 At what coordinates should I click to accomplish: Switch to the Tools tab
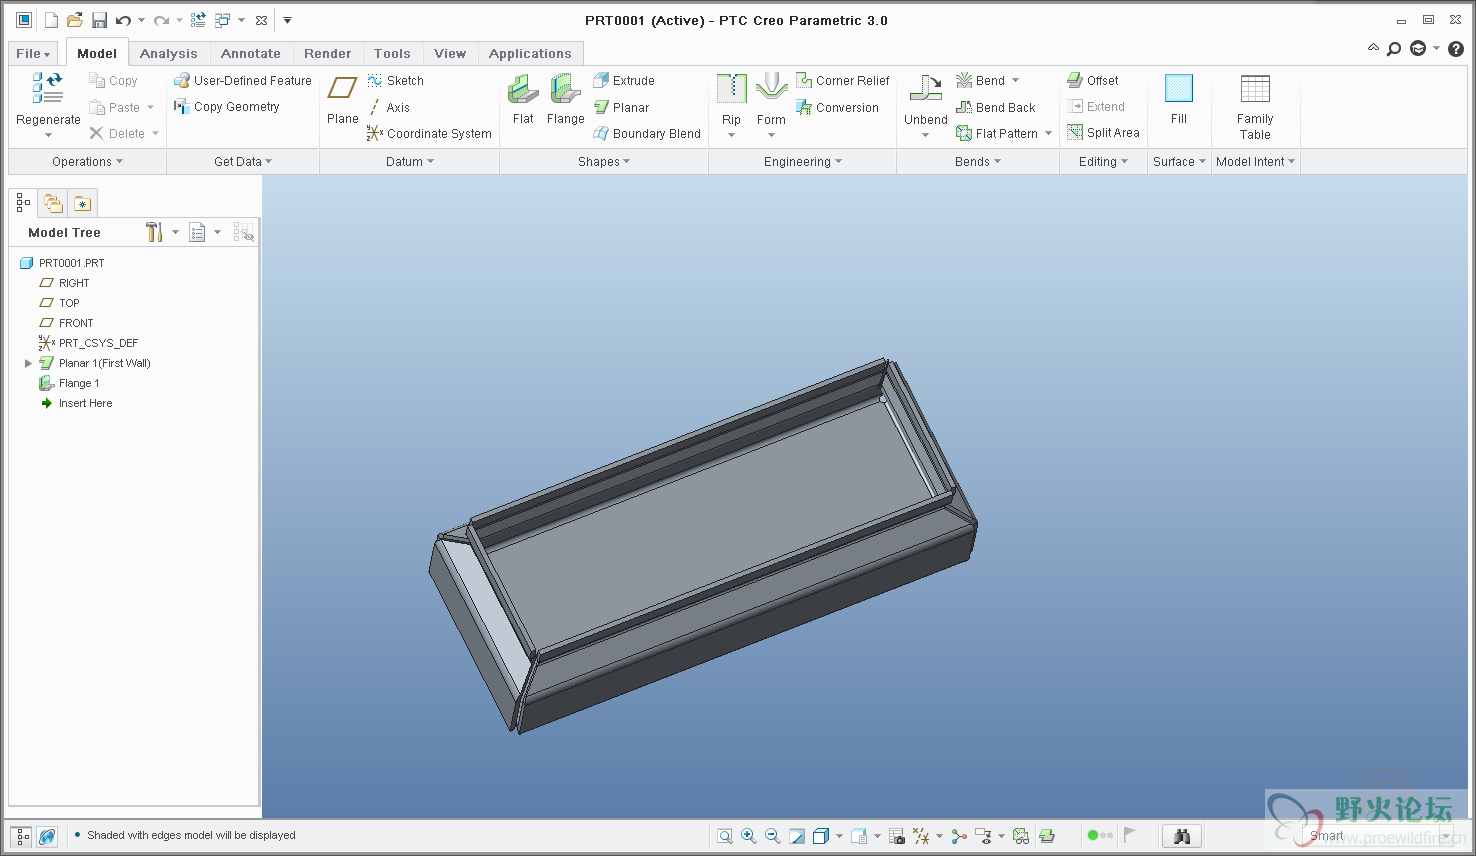pyautogui.click(x=392, y=54)
